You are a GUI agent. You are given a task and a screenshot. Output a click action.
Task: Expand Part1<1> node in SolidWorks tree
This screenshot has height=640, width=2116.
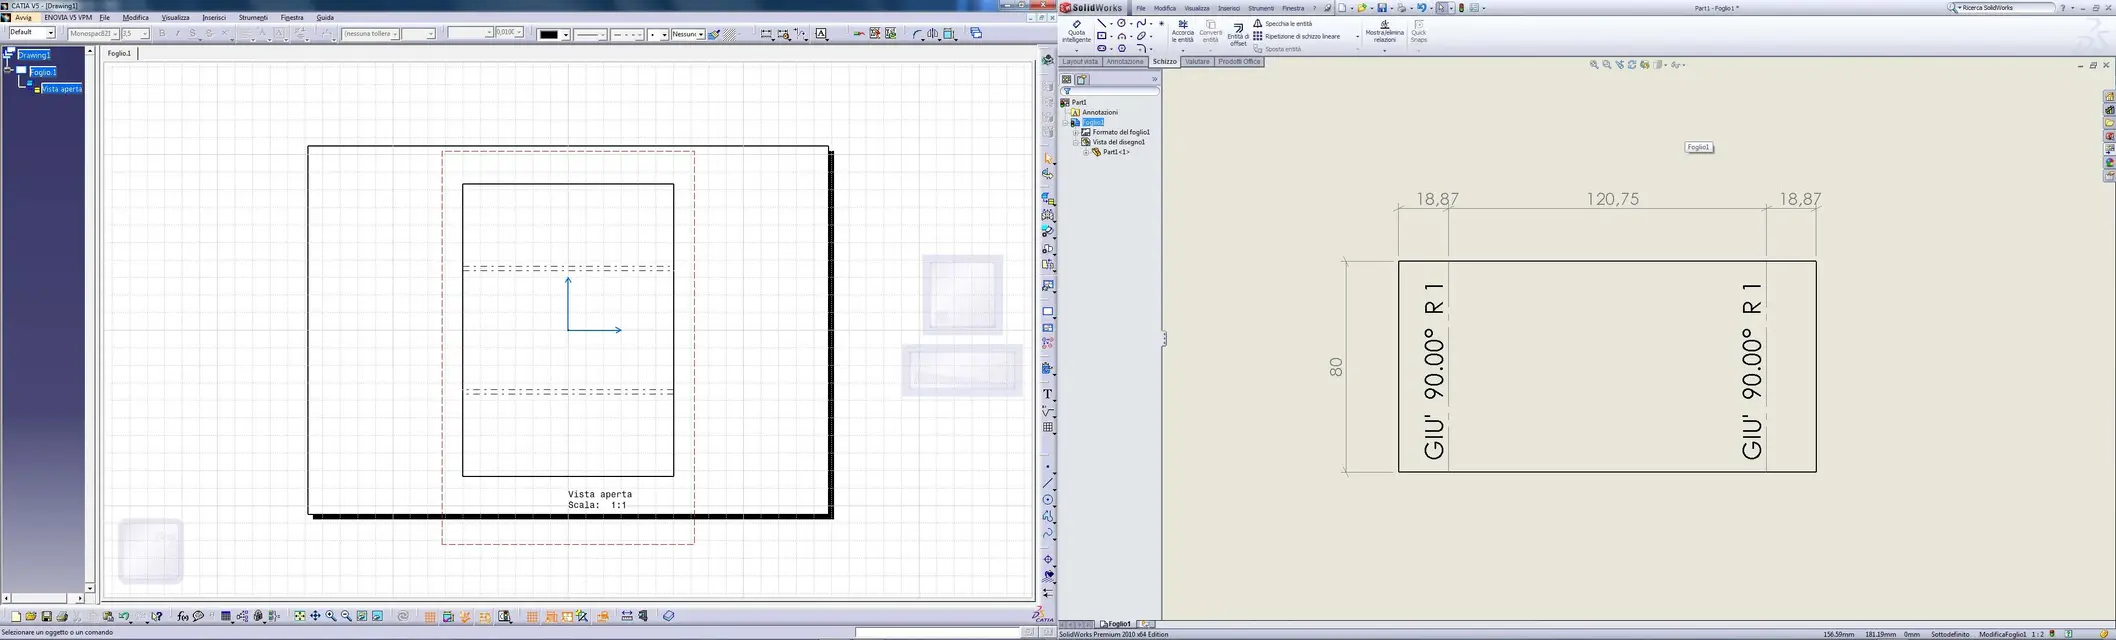click(x=1086, y=152)
